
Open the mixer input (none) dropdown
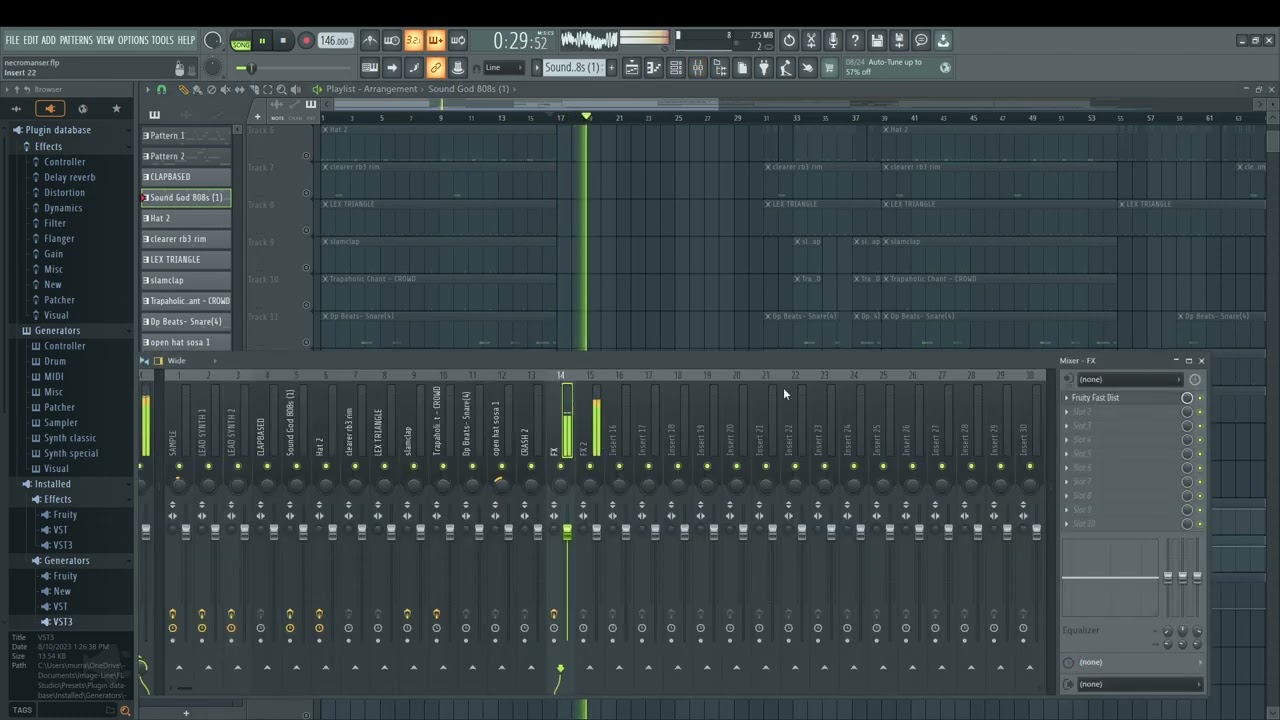coord(1129,380)
